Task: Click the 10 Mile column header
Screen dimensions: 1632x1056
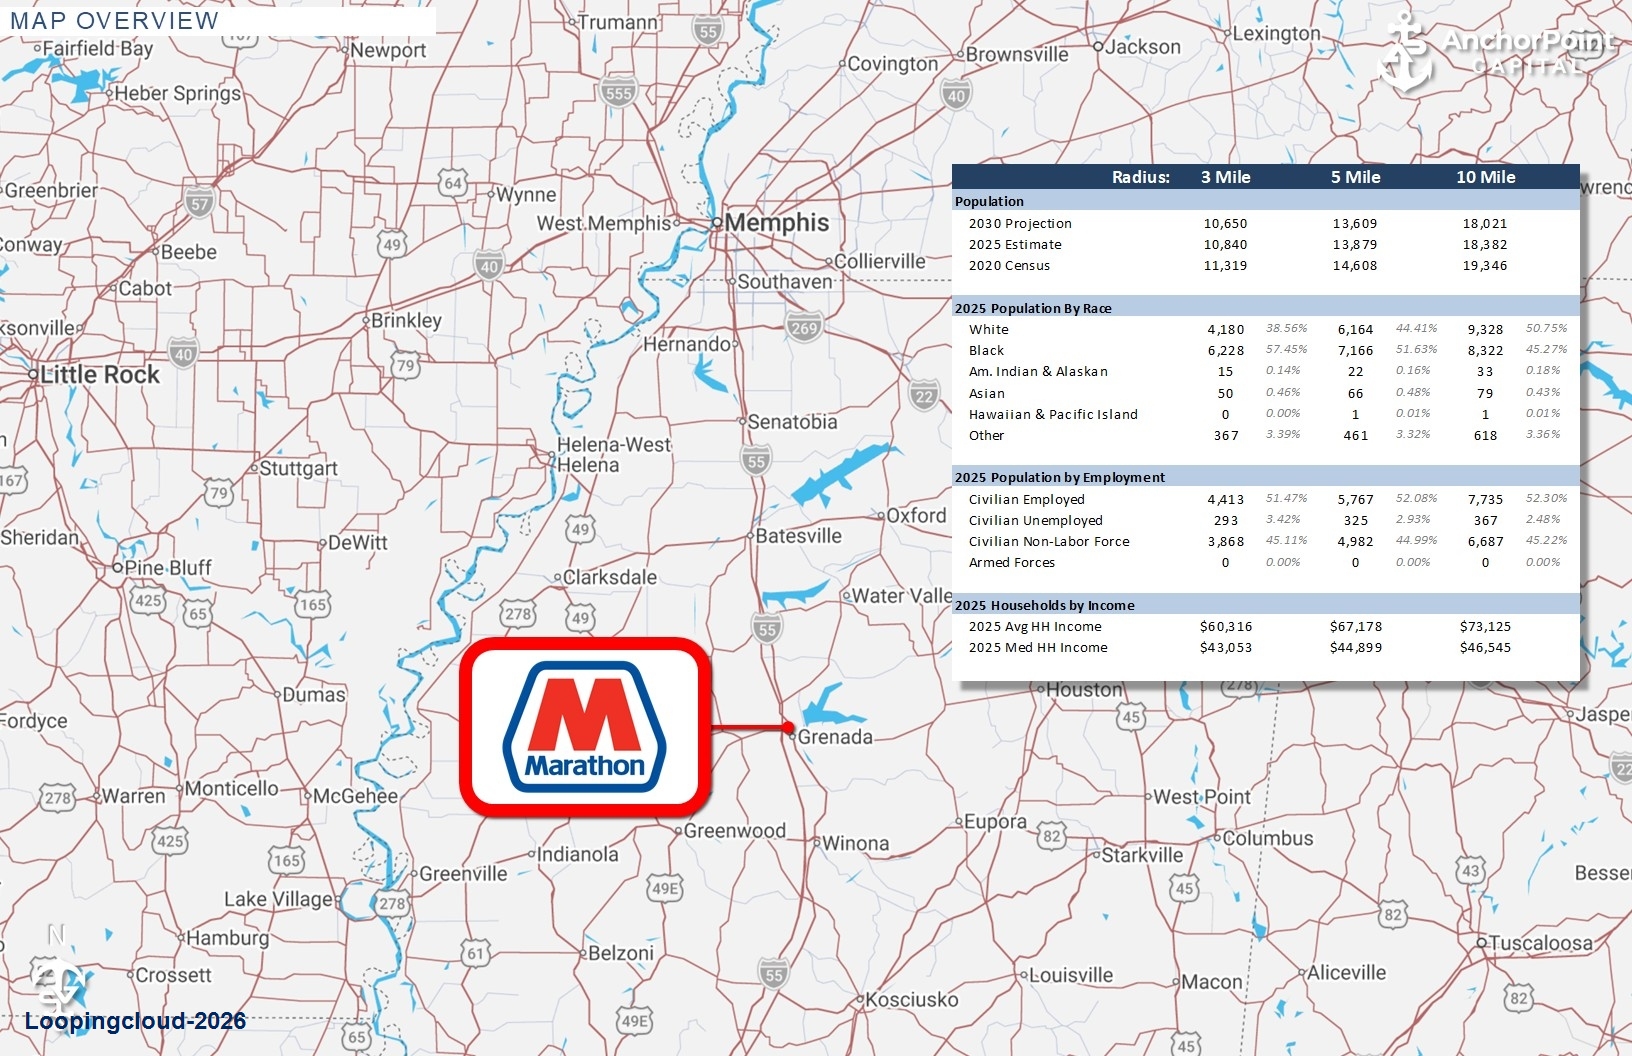Action: click(1485, 177)
